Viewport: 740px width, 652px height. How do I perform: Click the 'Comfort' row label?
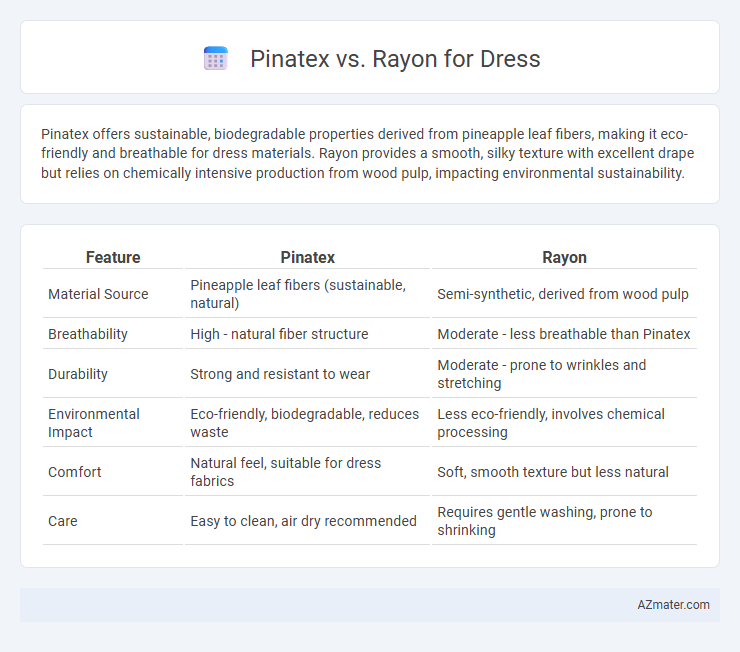point(75,472)
